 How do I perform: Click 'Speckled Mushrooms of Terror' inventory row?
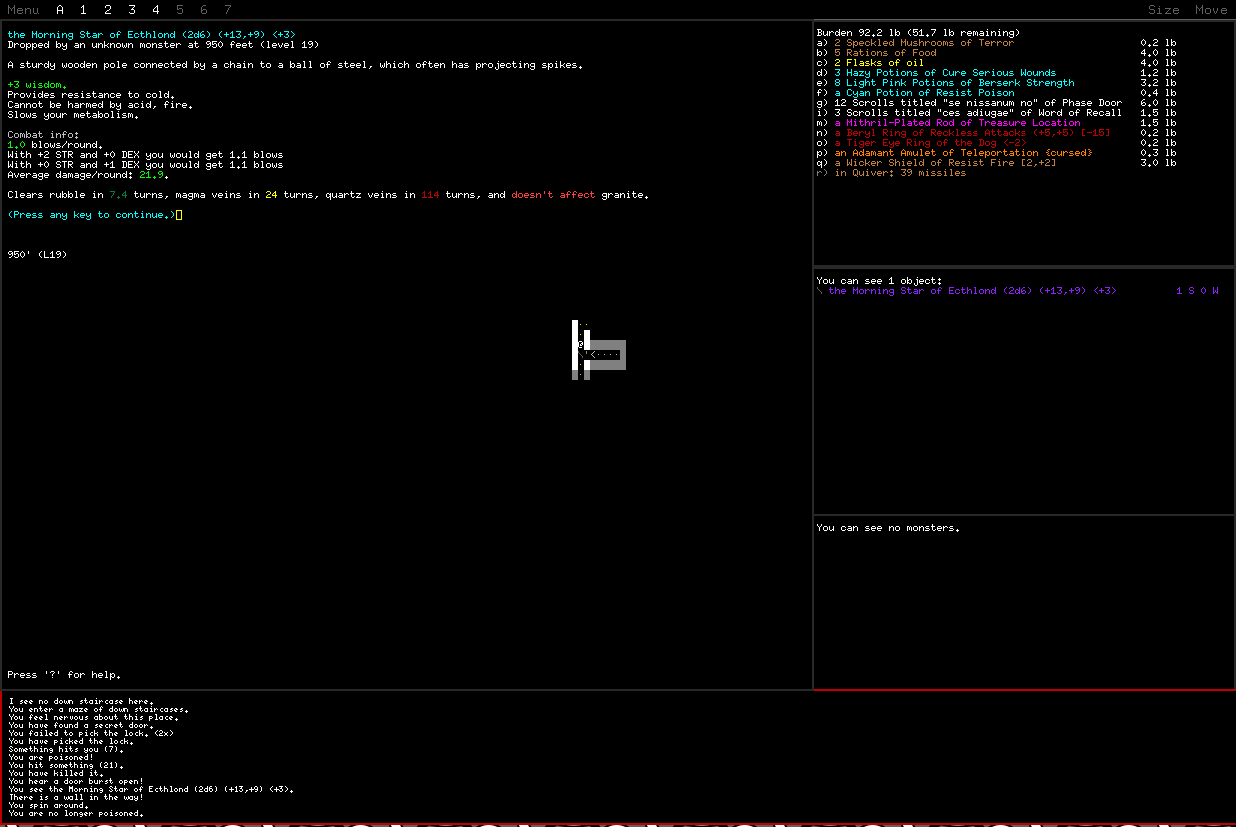coord(996,43)
